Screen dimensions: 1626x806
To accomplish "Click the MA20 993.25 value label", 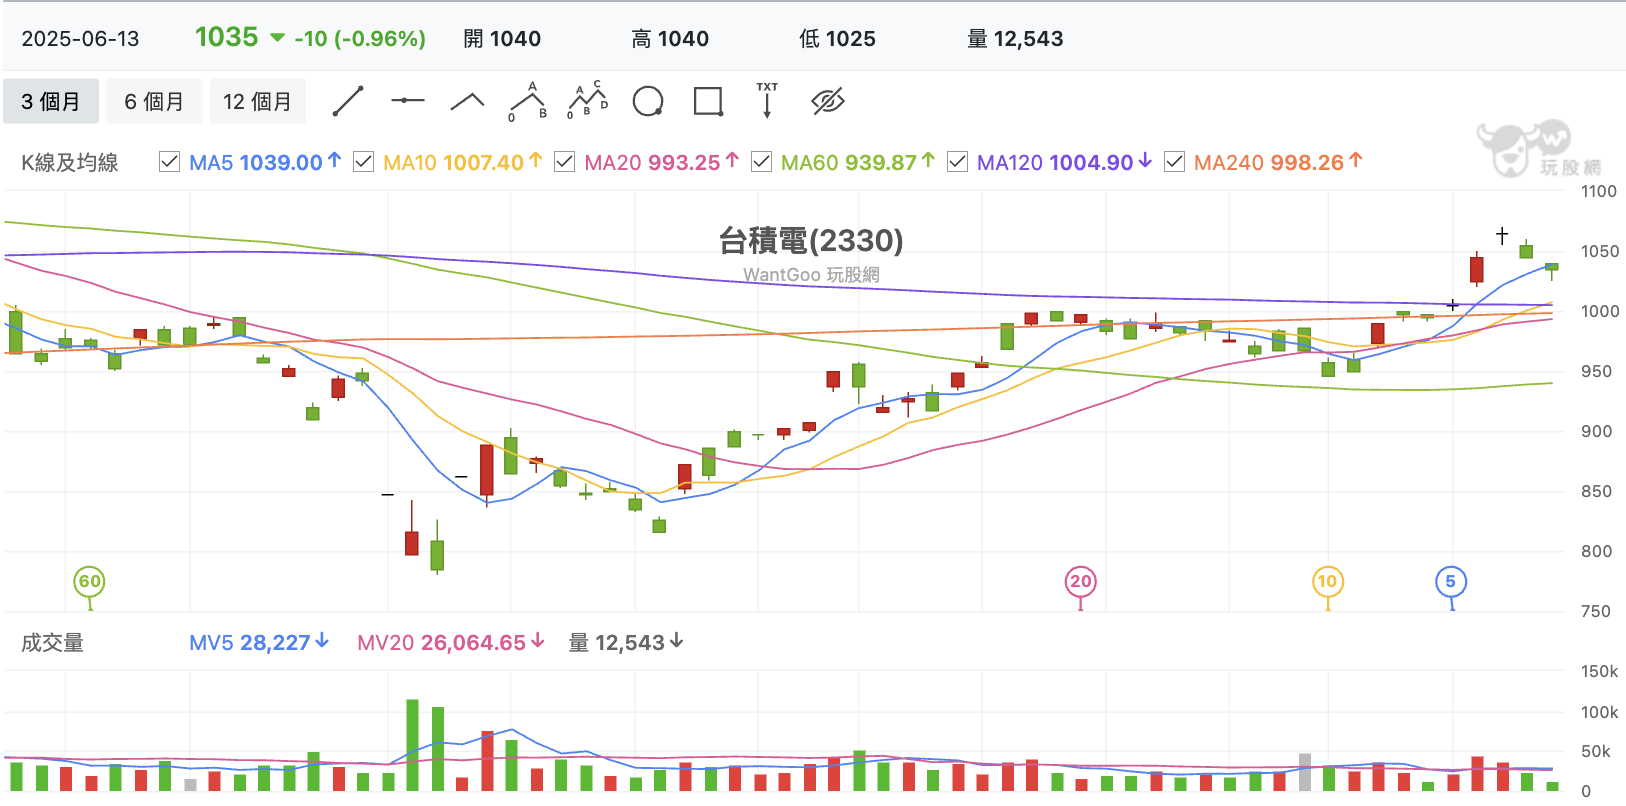I will (x=661, y=162).
